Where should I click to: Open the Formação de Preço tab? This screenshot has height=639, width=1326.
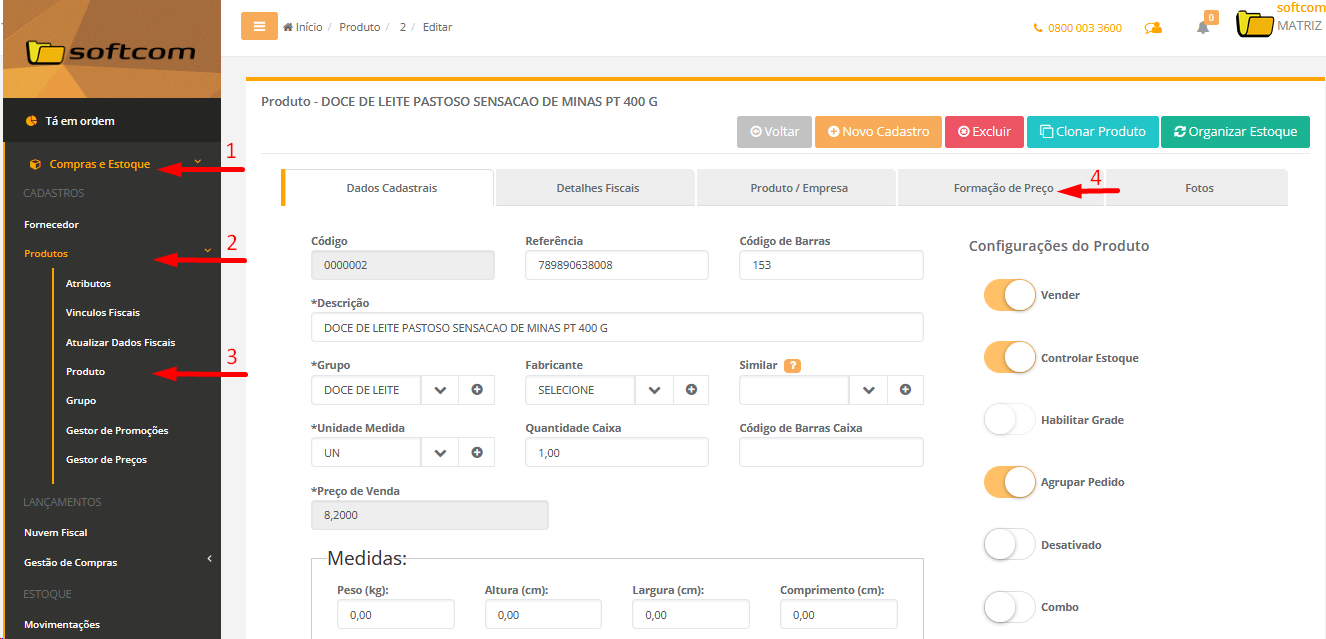1002,188
